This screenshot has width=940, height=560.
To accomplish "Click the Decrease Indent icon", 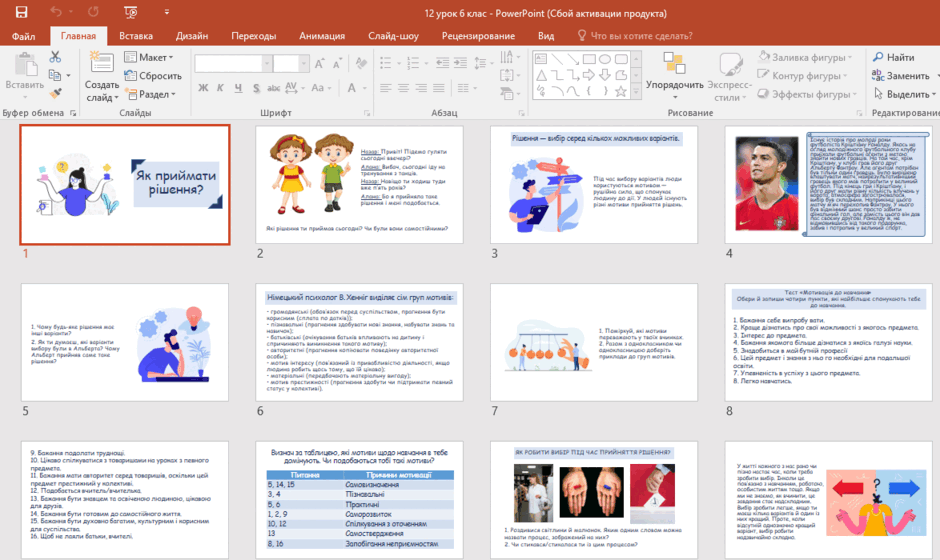I will [x=442, y=63].
